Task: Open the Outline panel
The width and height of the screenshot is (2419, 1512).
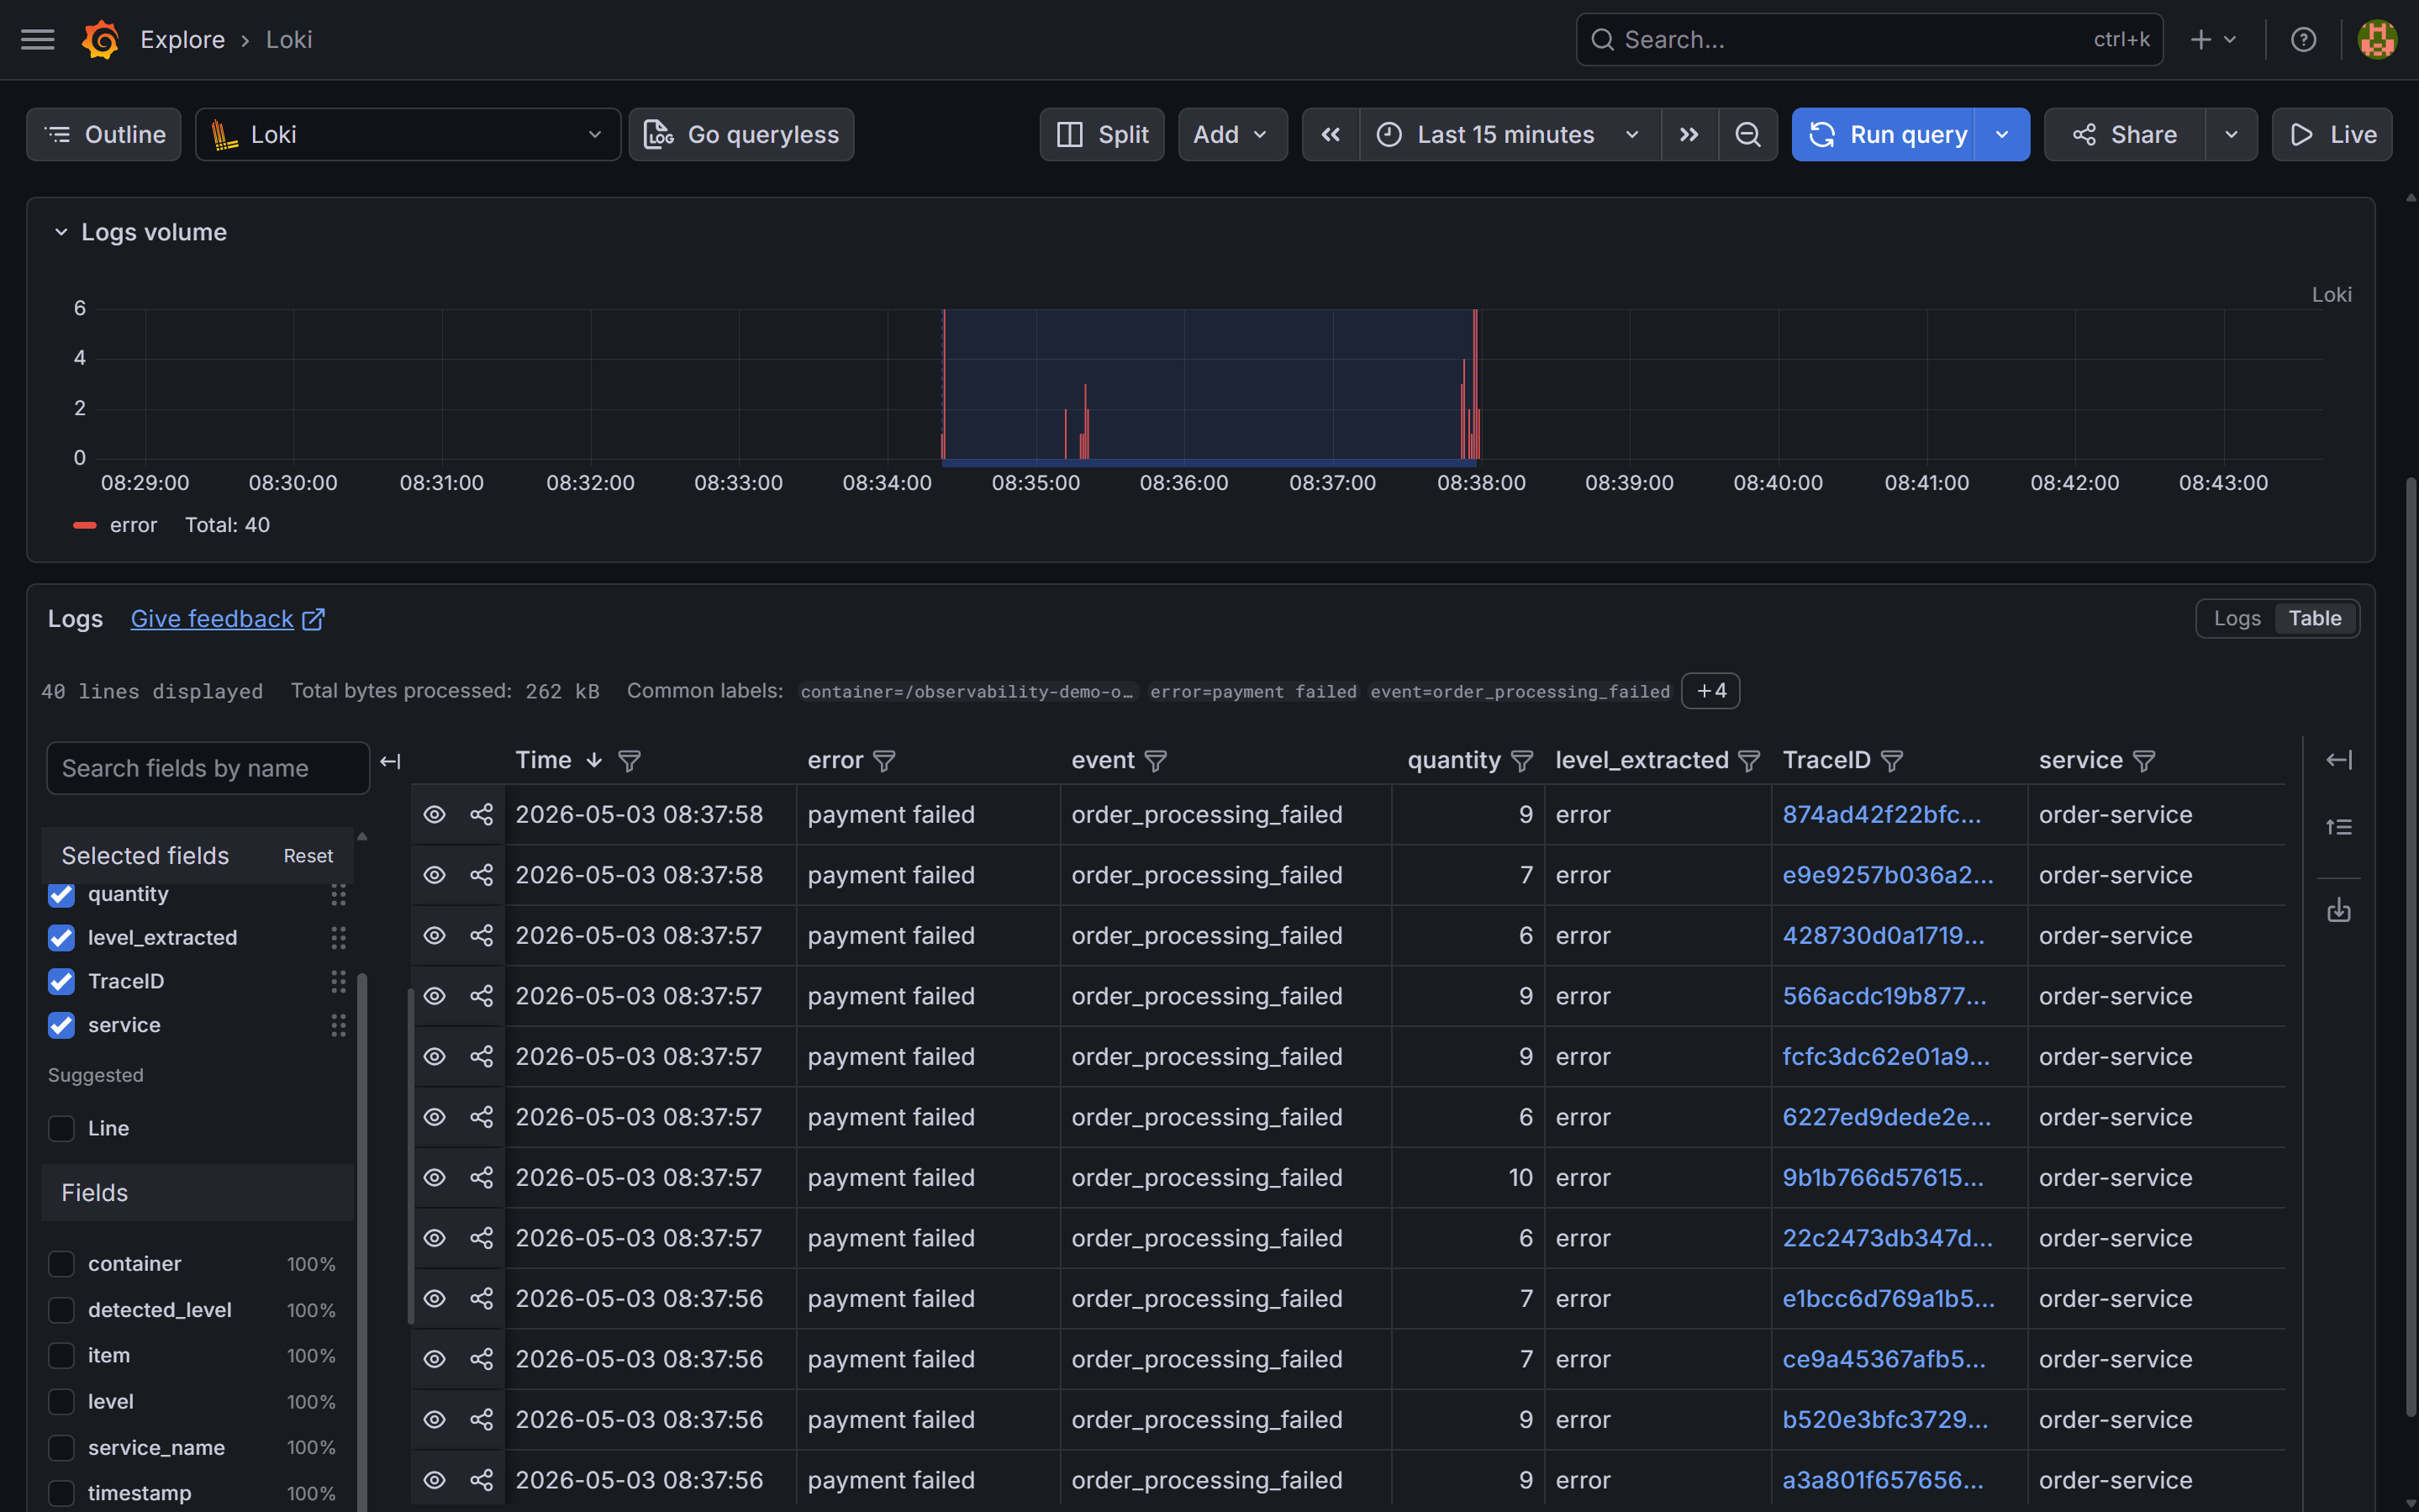Action: 104,134
